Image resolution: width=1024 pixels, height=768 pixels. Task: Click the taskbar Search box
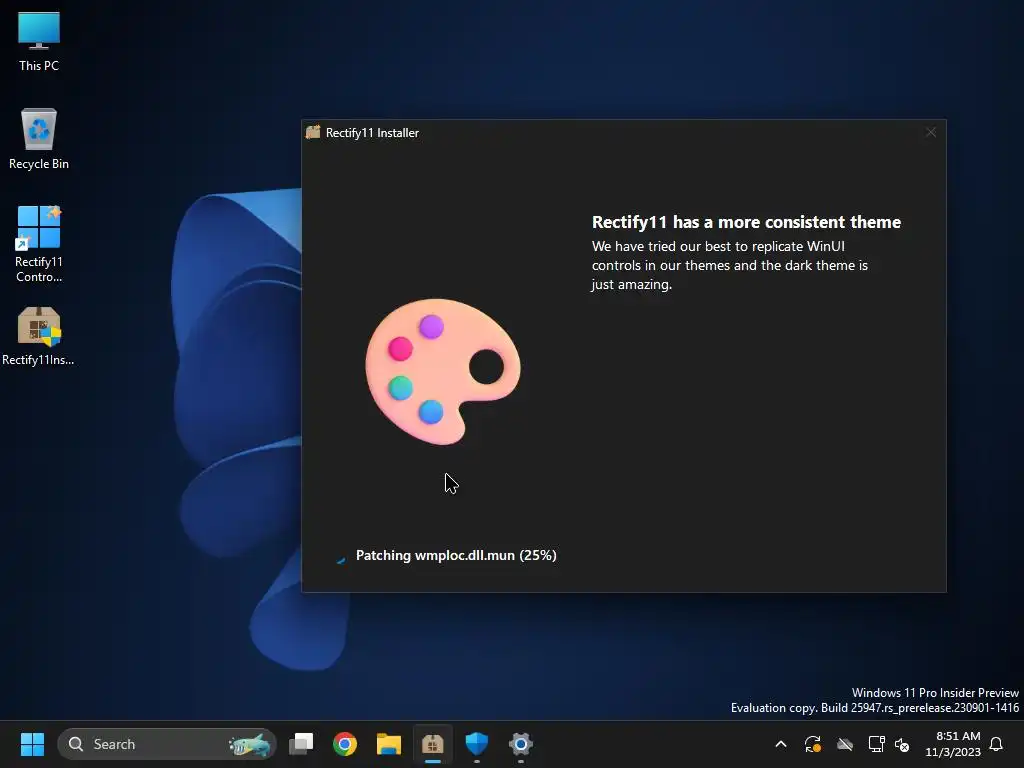click(x=167, y=744)
